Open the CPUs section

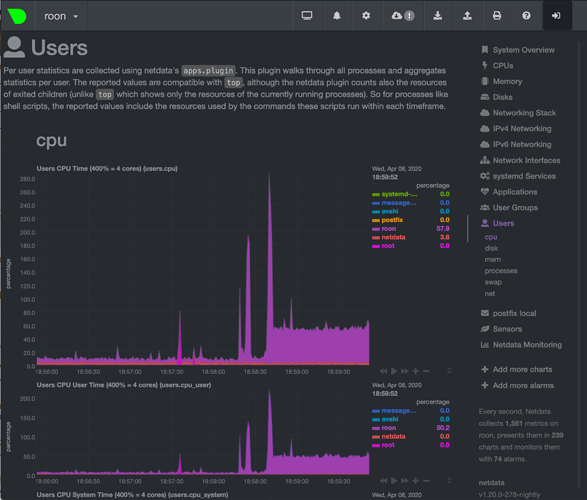[497, 65]
